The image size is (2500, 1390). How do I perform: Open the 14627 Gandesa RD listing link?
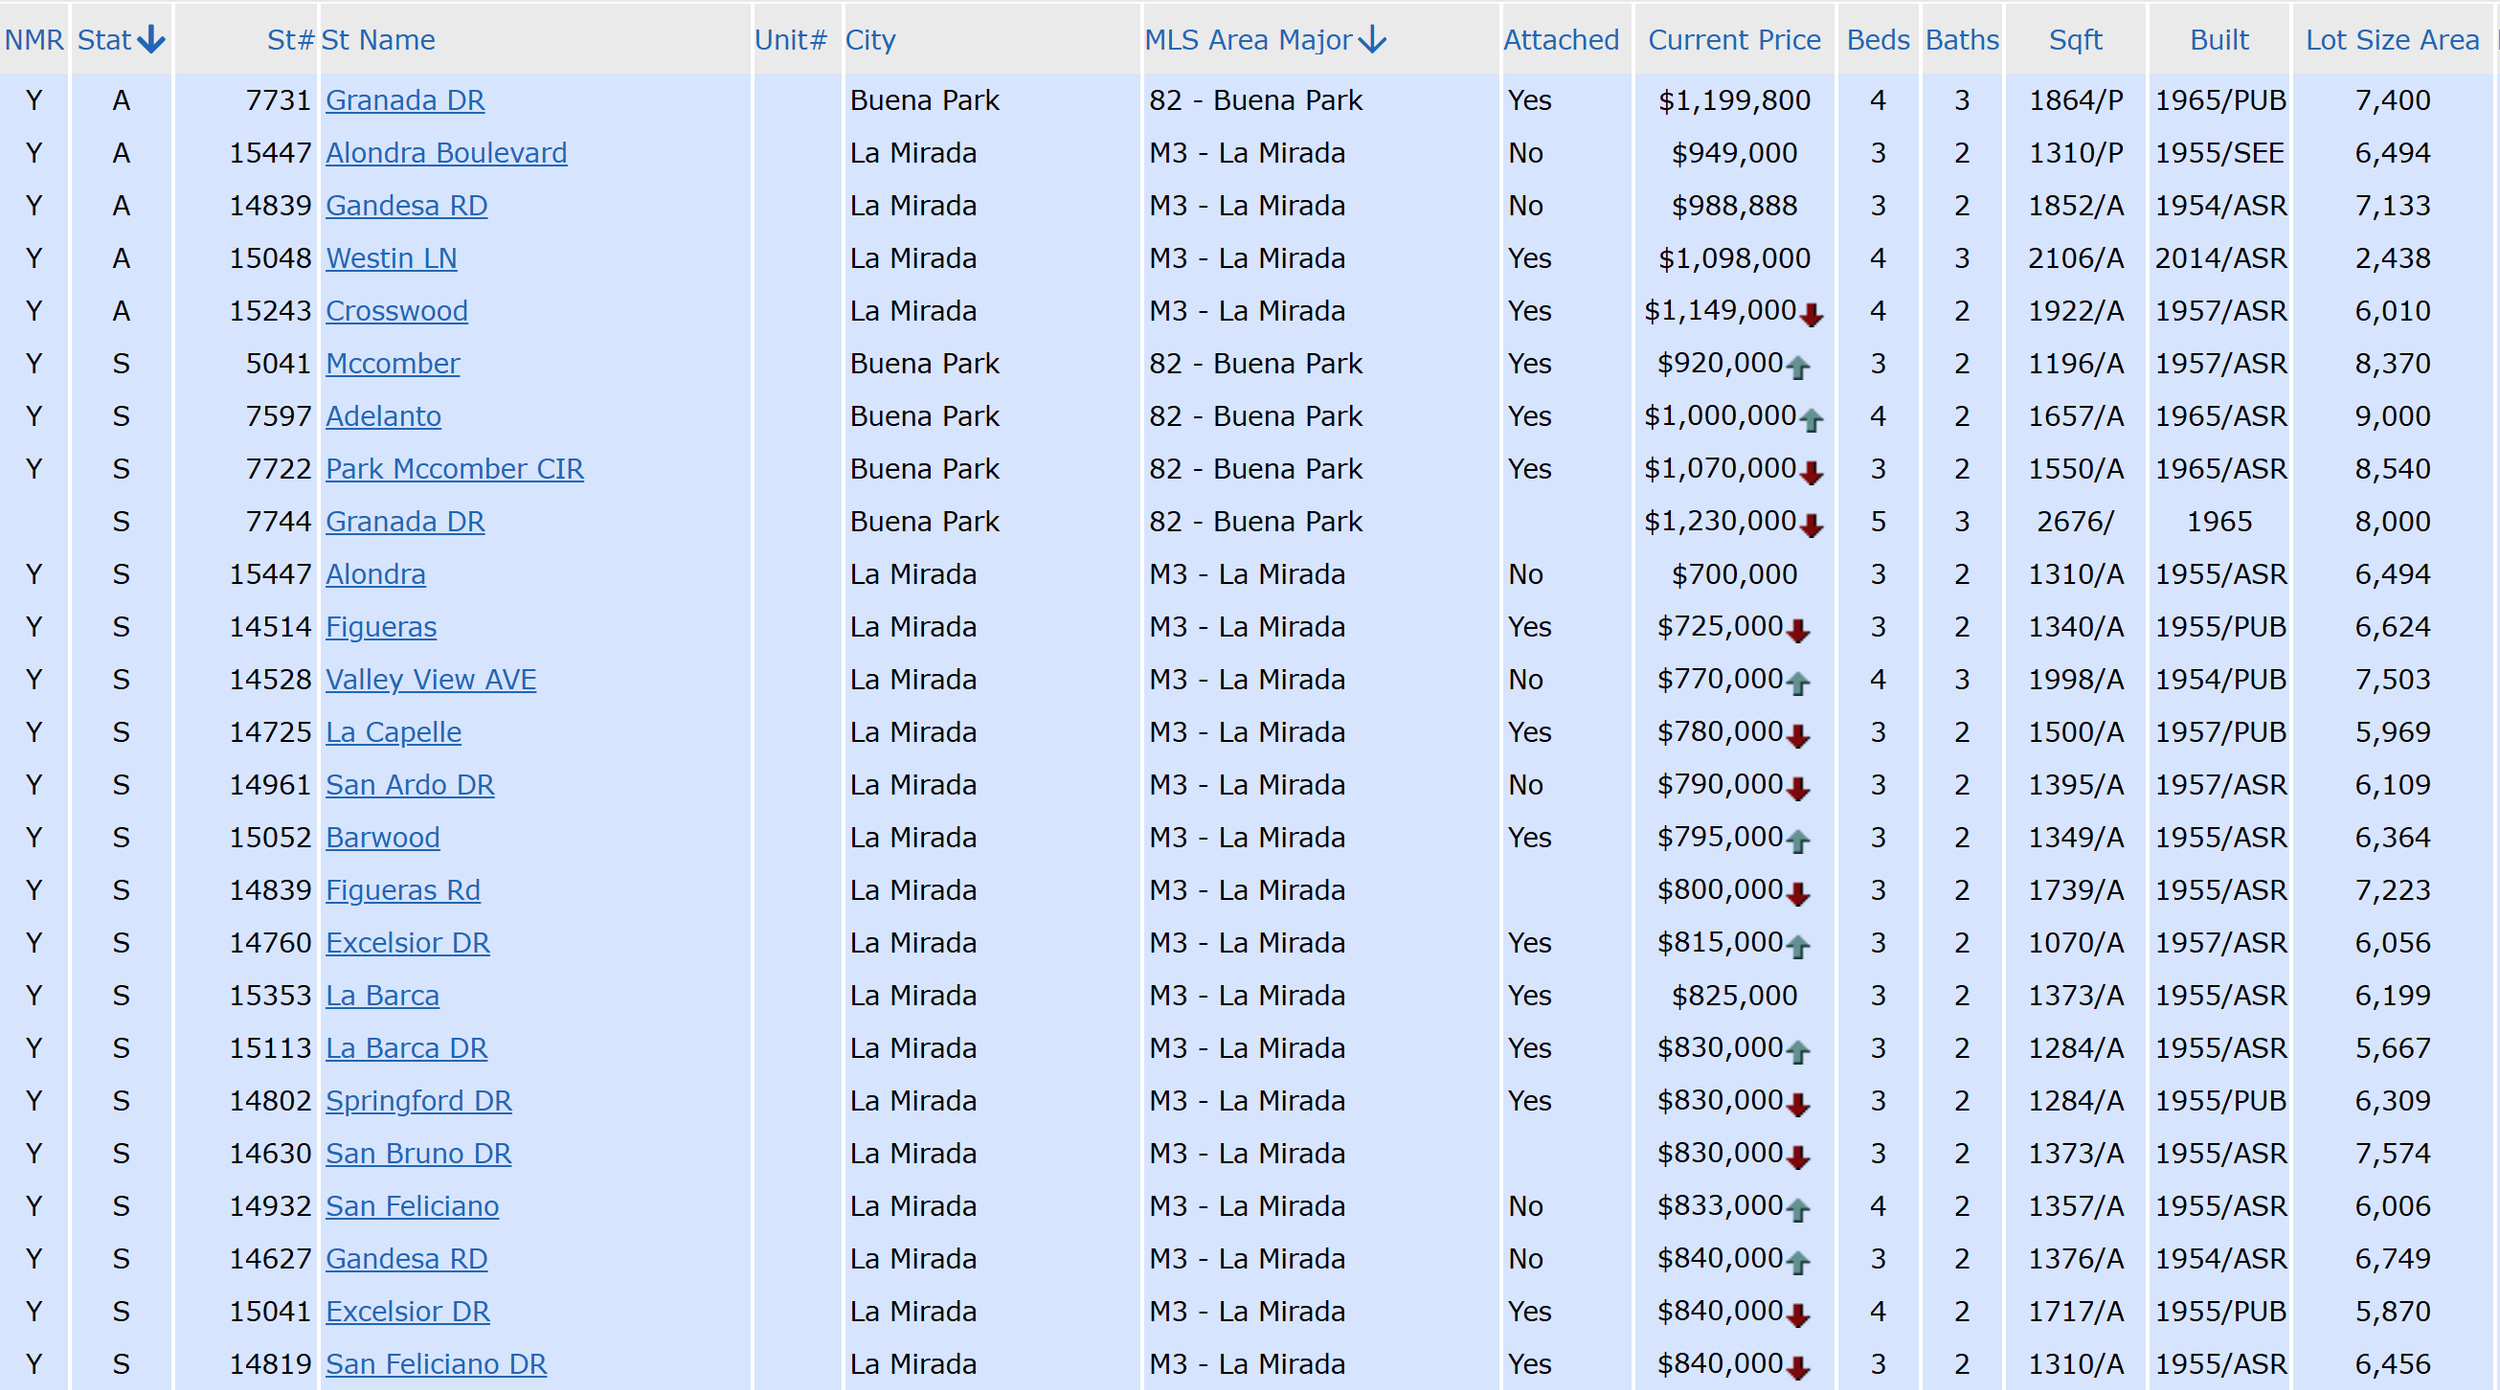coord(406,1259)
